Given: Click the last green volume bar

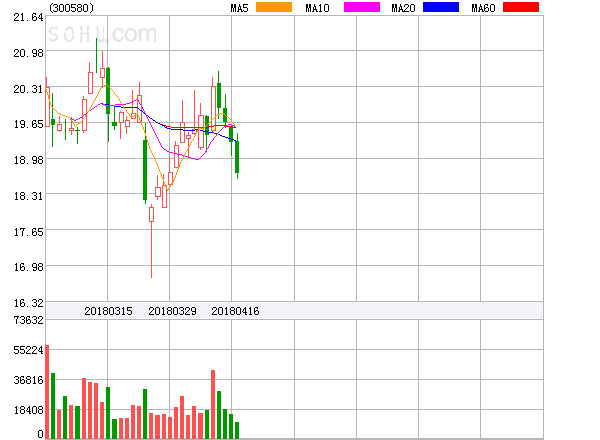Looking at the screenshot, I should point(237,430).
